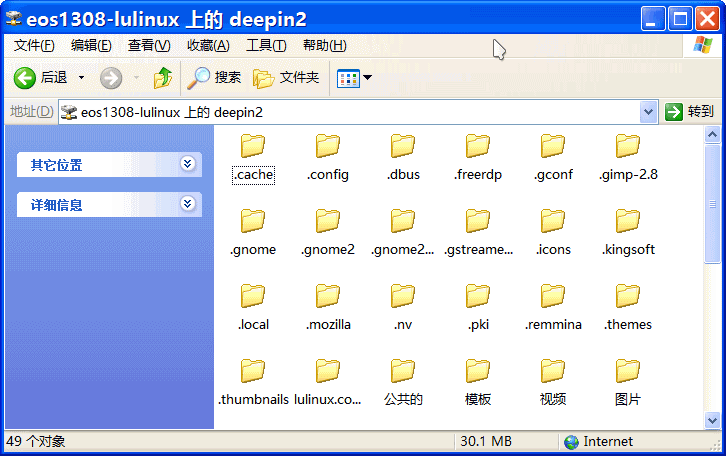Select the .gnome folder icon
This screenshot has width=726, height=456.
coord(253,221)
